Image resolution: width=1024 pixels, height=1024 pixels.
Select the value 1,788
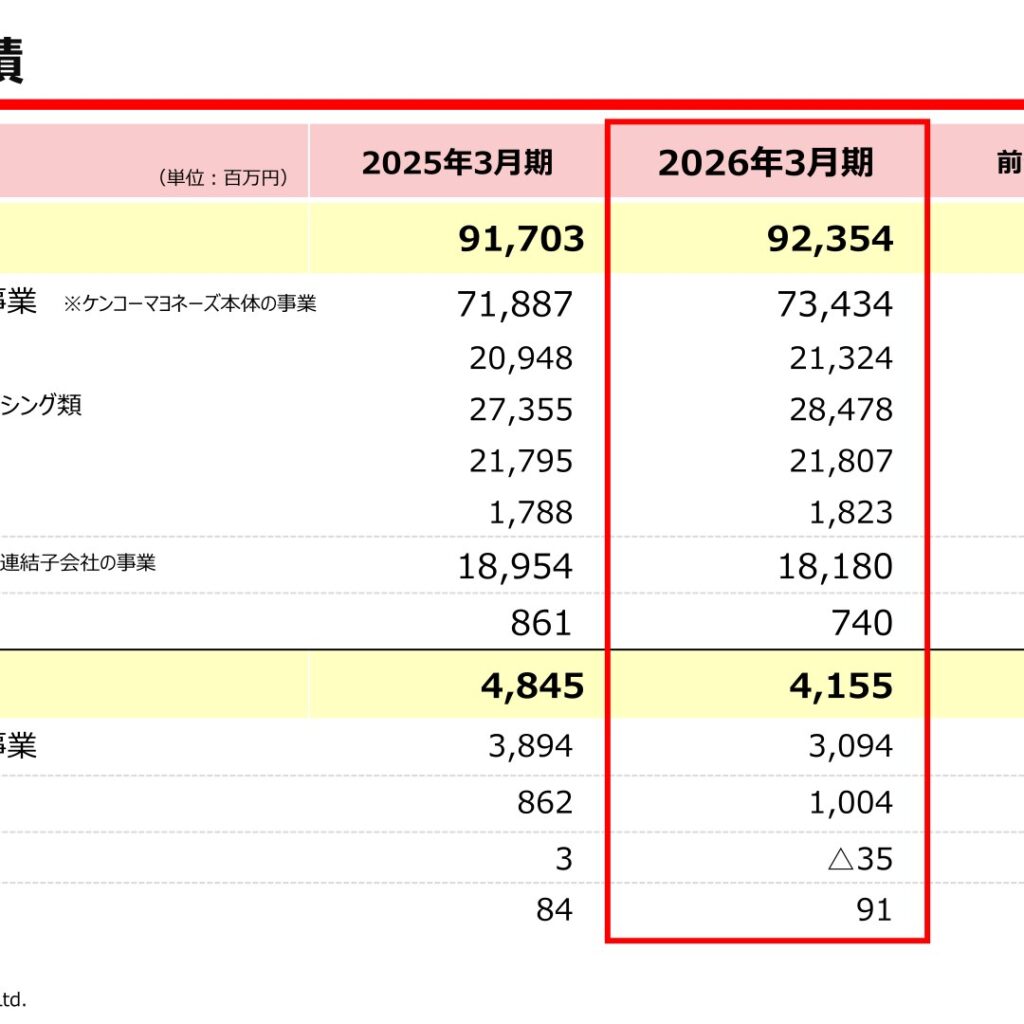(x=530, y=513)
